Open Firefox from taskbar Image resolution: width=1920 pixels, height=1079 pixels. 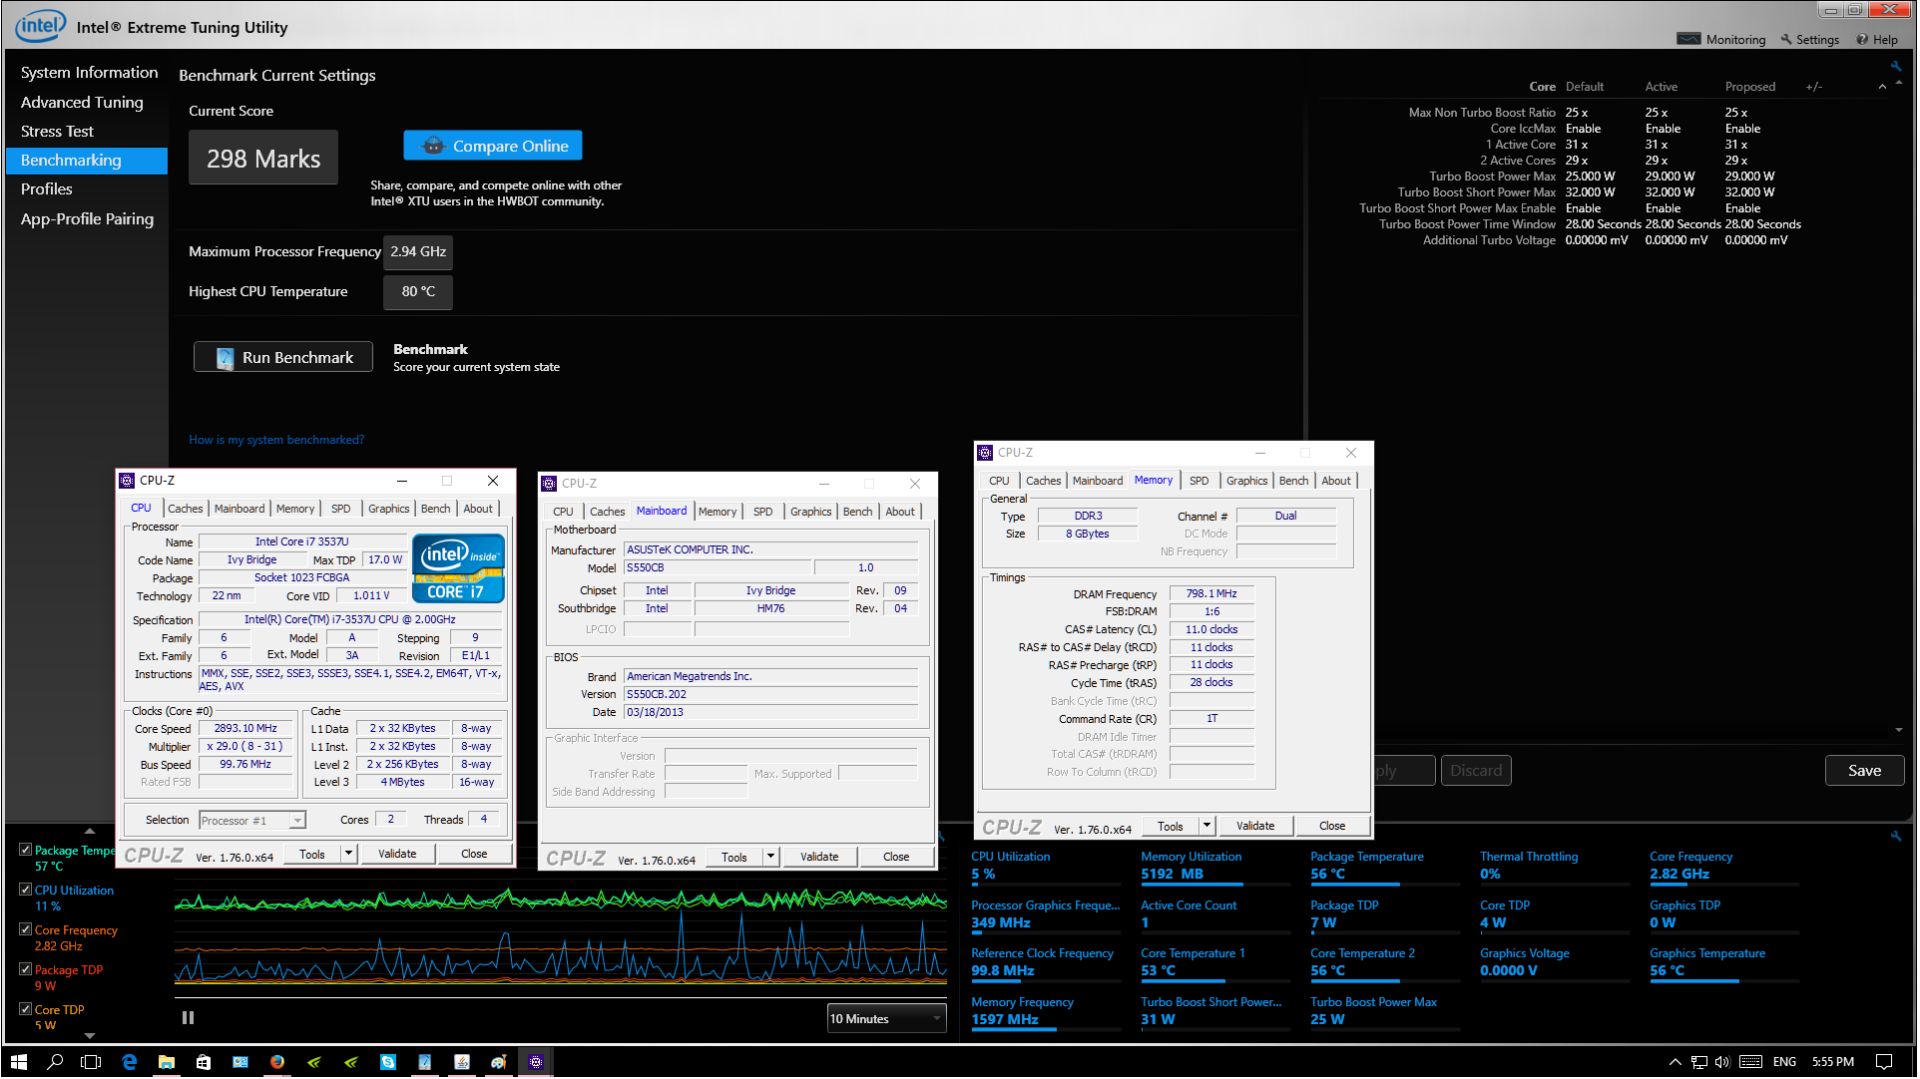tap(277, 1061)
